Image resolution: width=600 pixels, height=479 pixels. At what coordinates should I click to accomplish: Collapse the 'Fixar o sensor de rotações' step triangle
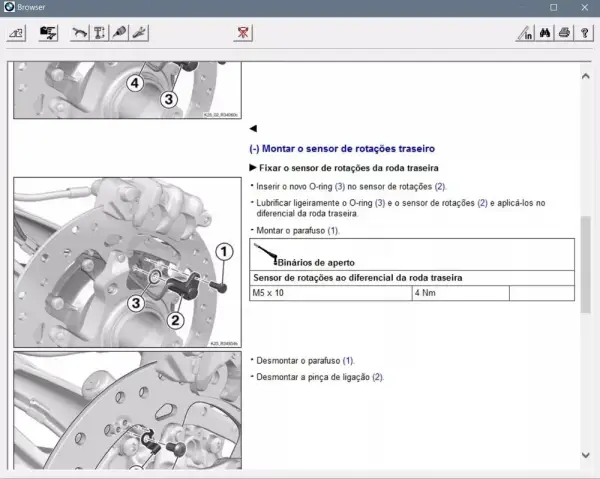pos(253,168)
